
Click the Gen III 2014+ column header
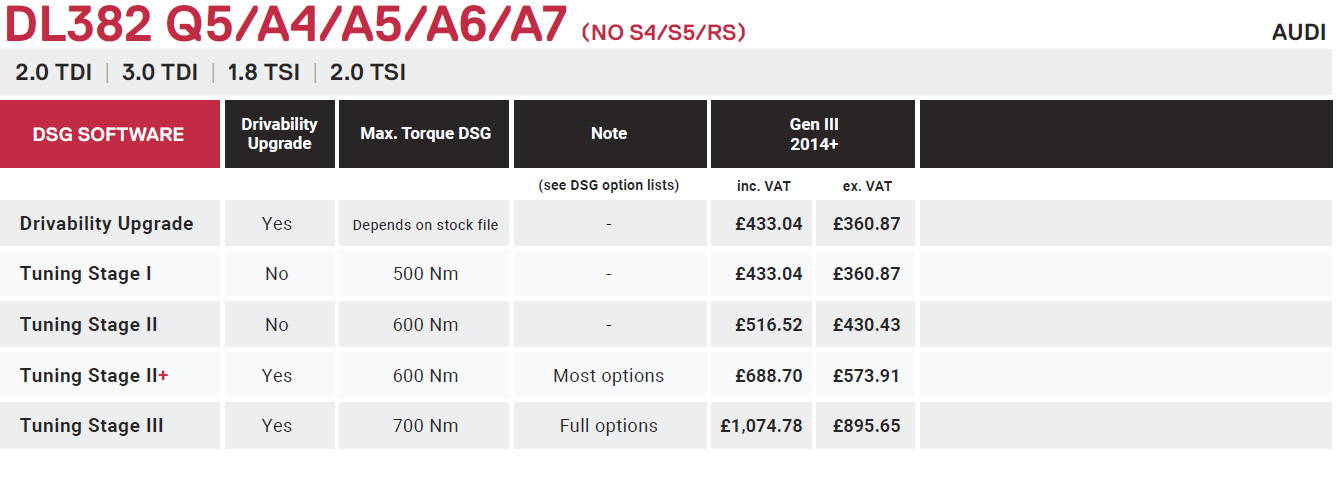pos(813,134)
